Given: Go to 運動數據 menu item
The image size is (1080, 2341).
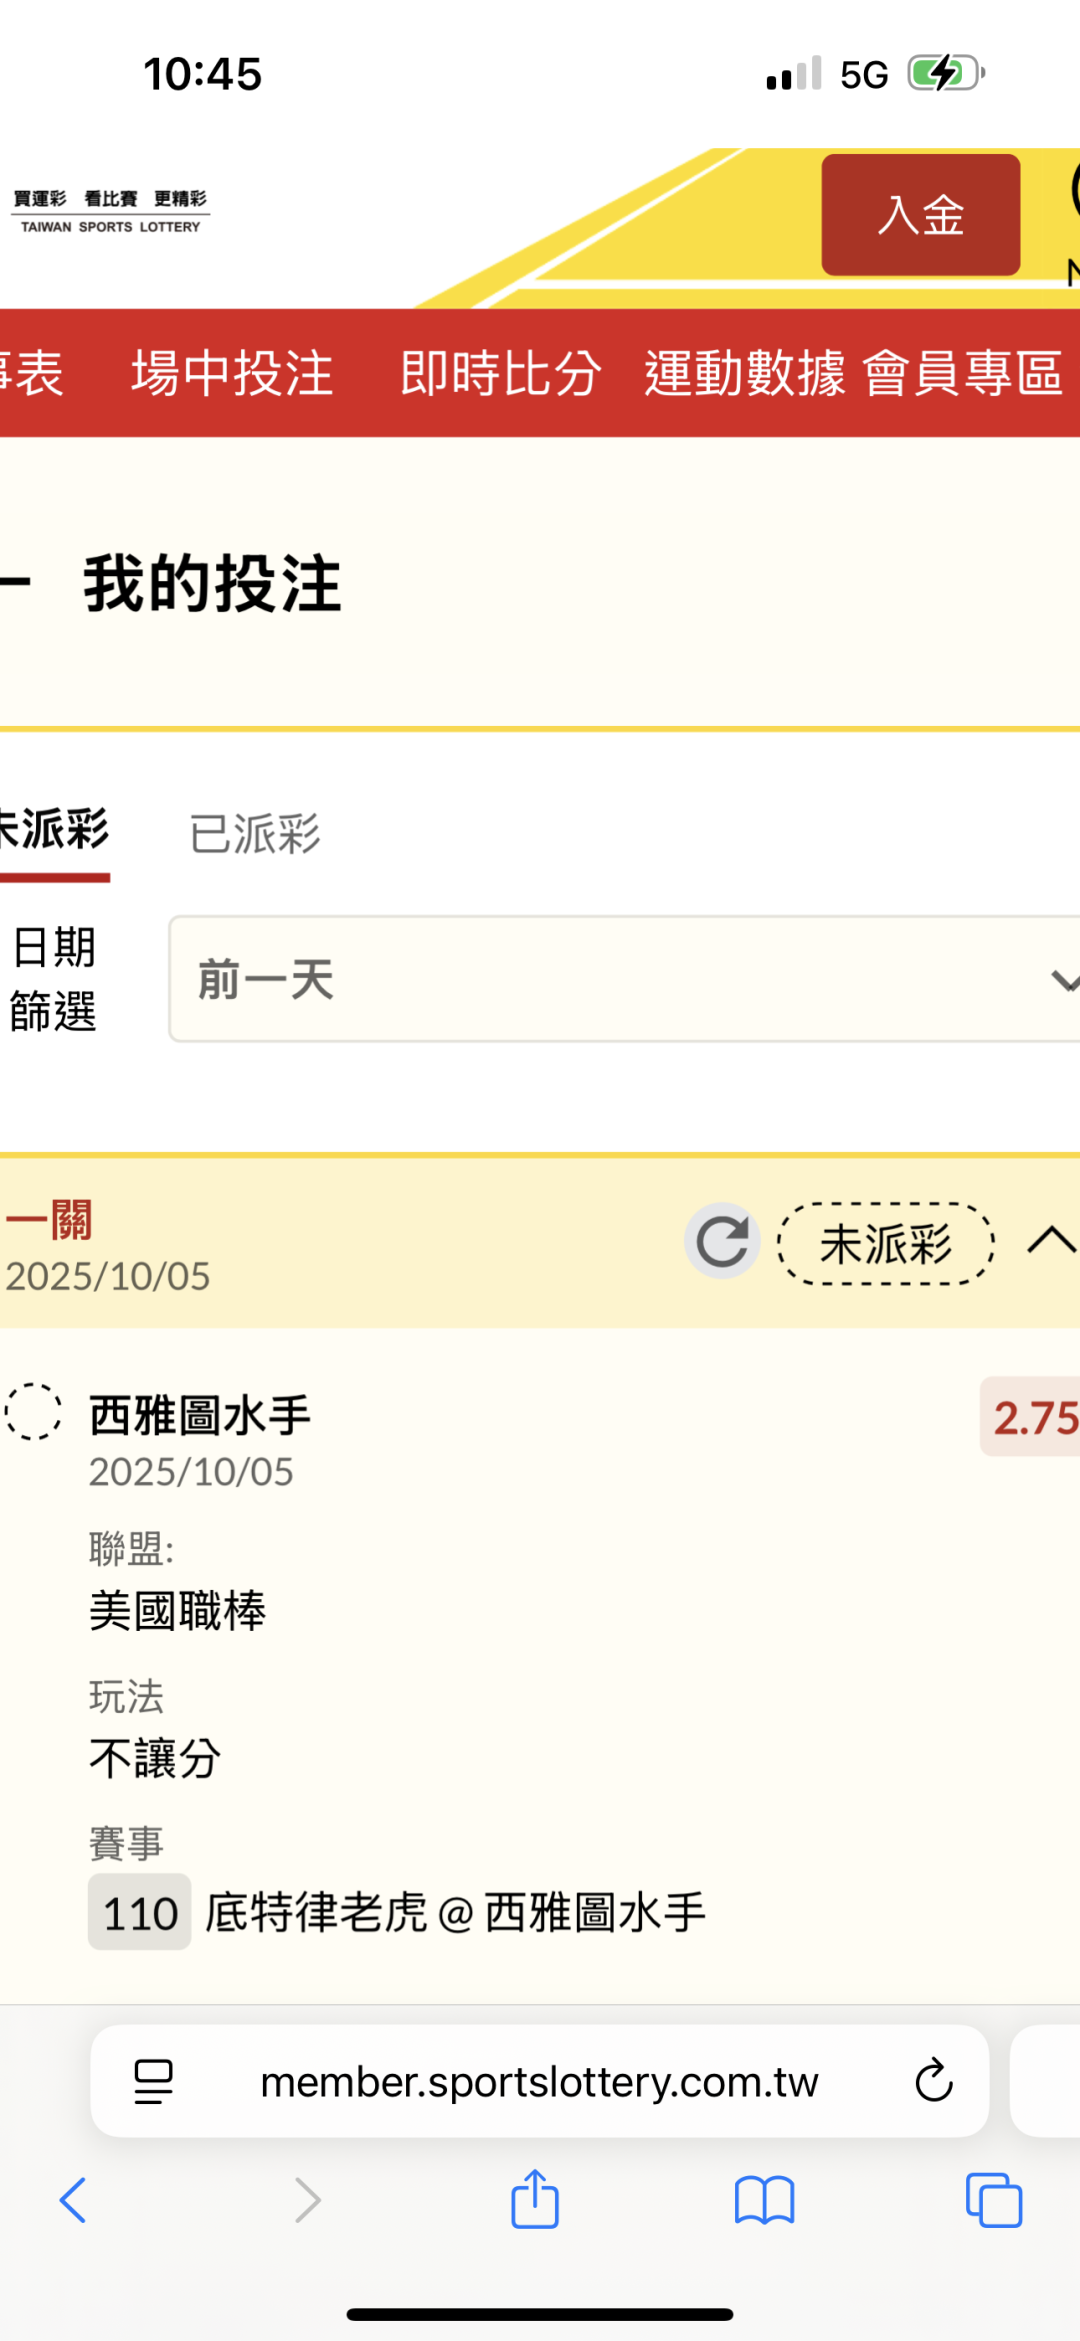Looking at the screenshot, I should (744, 373).
